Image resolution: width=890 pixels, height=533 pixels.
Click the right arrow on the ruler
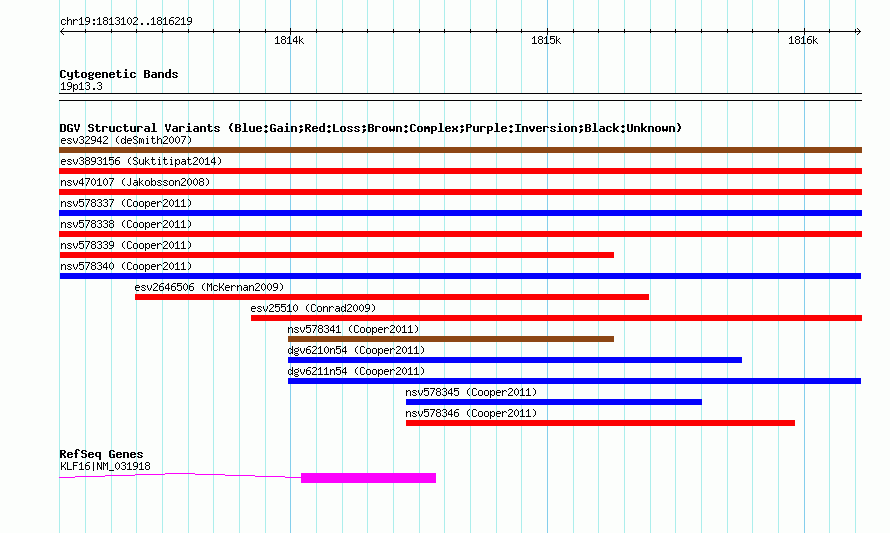click(858, 32)
